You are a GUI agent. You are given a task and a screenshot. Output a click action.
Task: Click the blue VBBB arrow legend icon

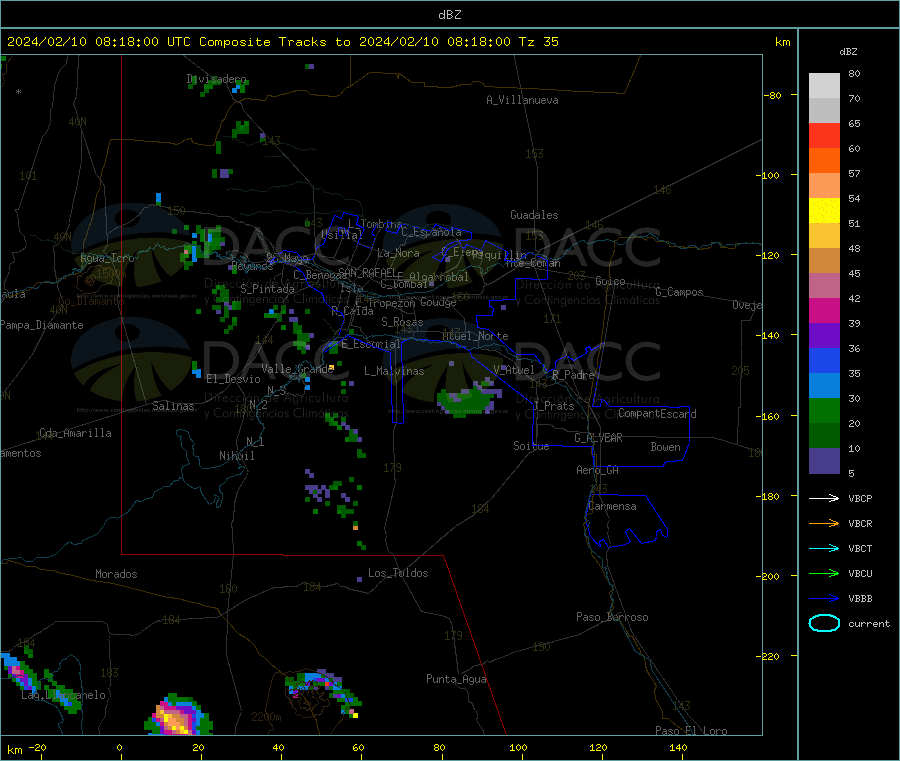pyautogui.click(x=824, y=598)
